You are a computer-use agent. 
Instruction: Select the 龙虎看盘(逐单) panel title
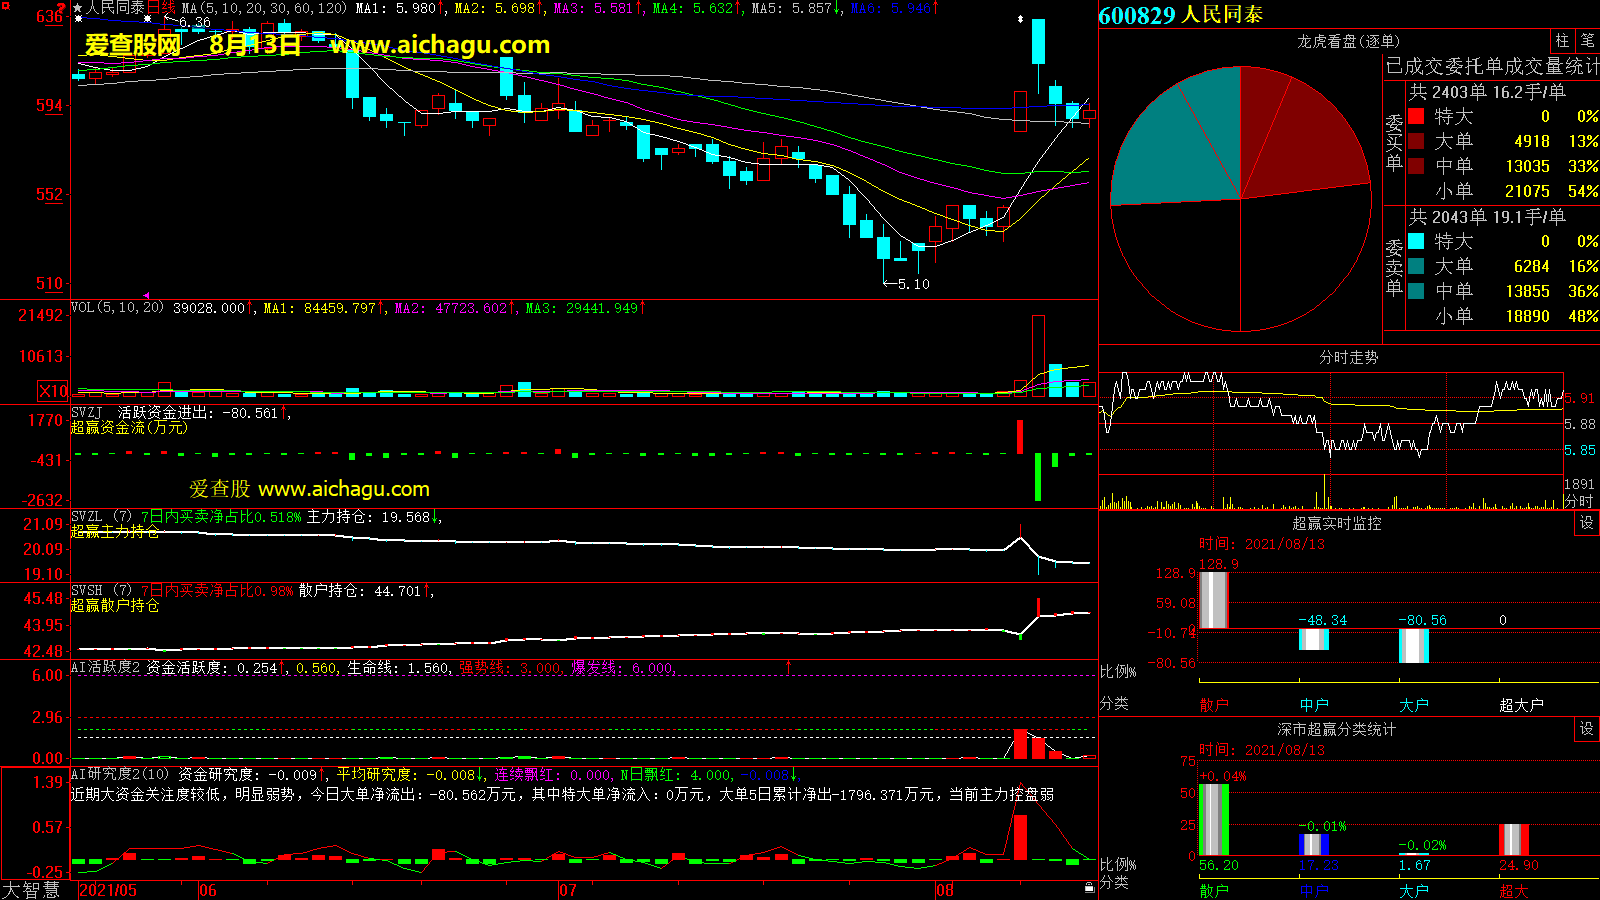(1348, 41)
